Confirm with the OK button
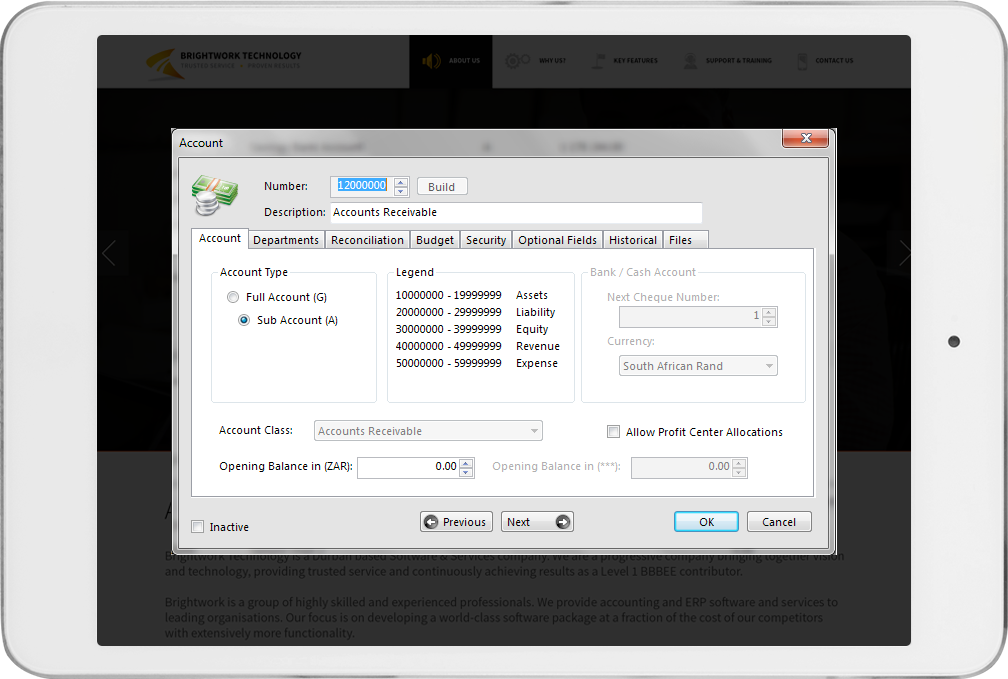This screenshot has height=679, width=1008. (706, 522)
